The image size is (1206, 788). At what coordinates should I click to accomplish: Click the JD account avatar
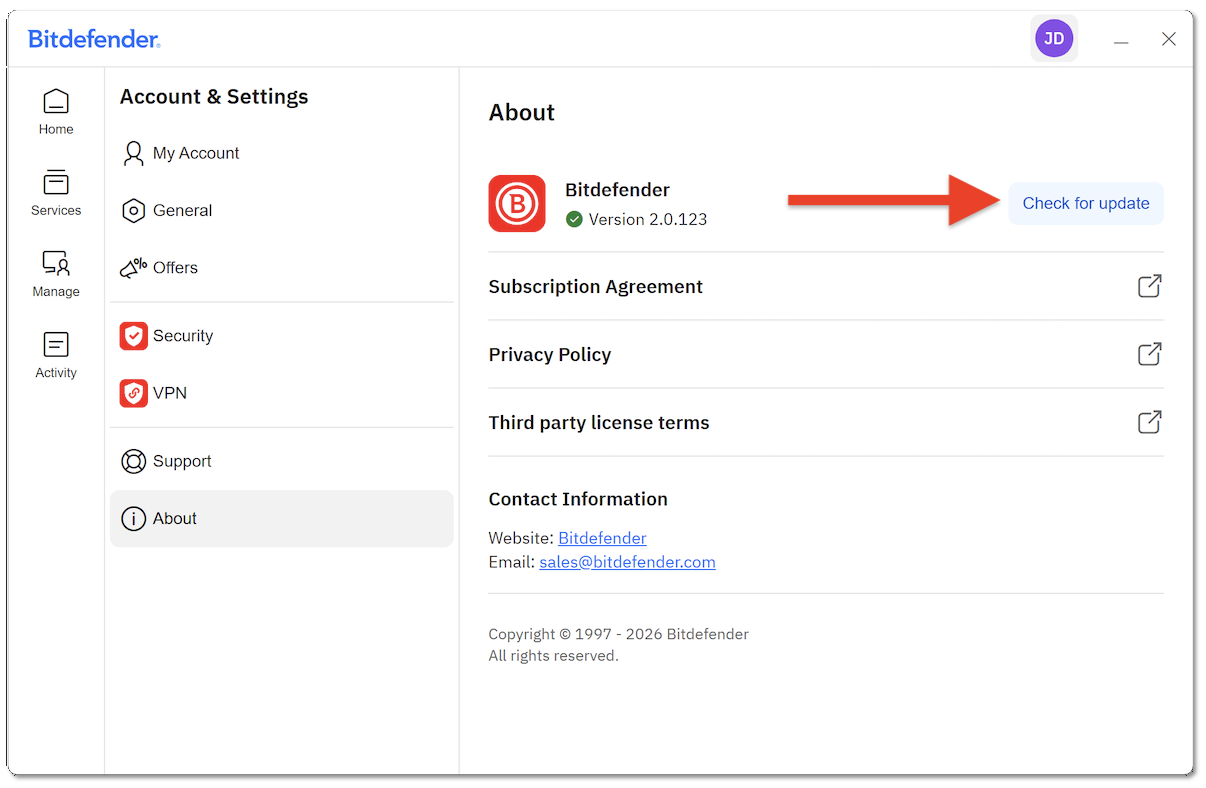tap(1054, 39)
